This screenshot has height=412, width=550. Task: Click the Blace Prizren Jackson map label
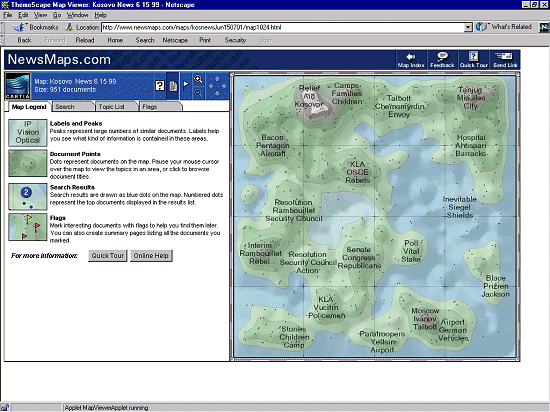tap(496, 286)
